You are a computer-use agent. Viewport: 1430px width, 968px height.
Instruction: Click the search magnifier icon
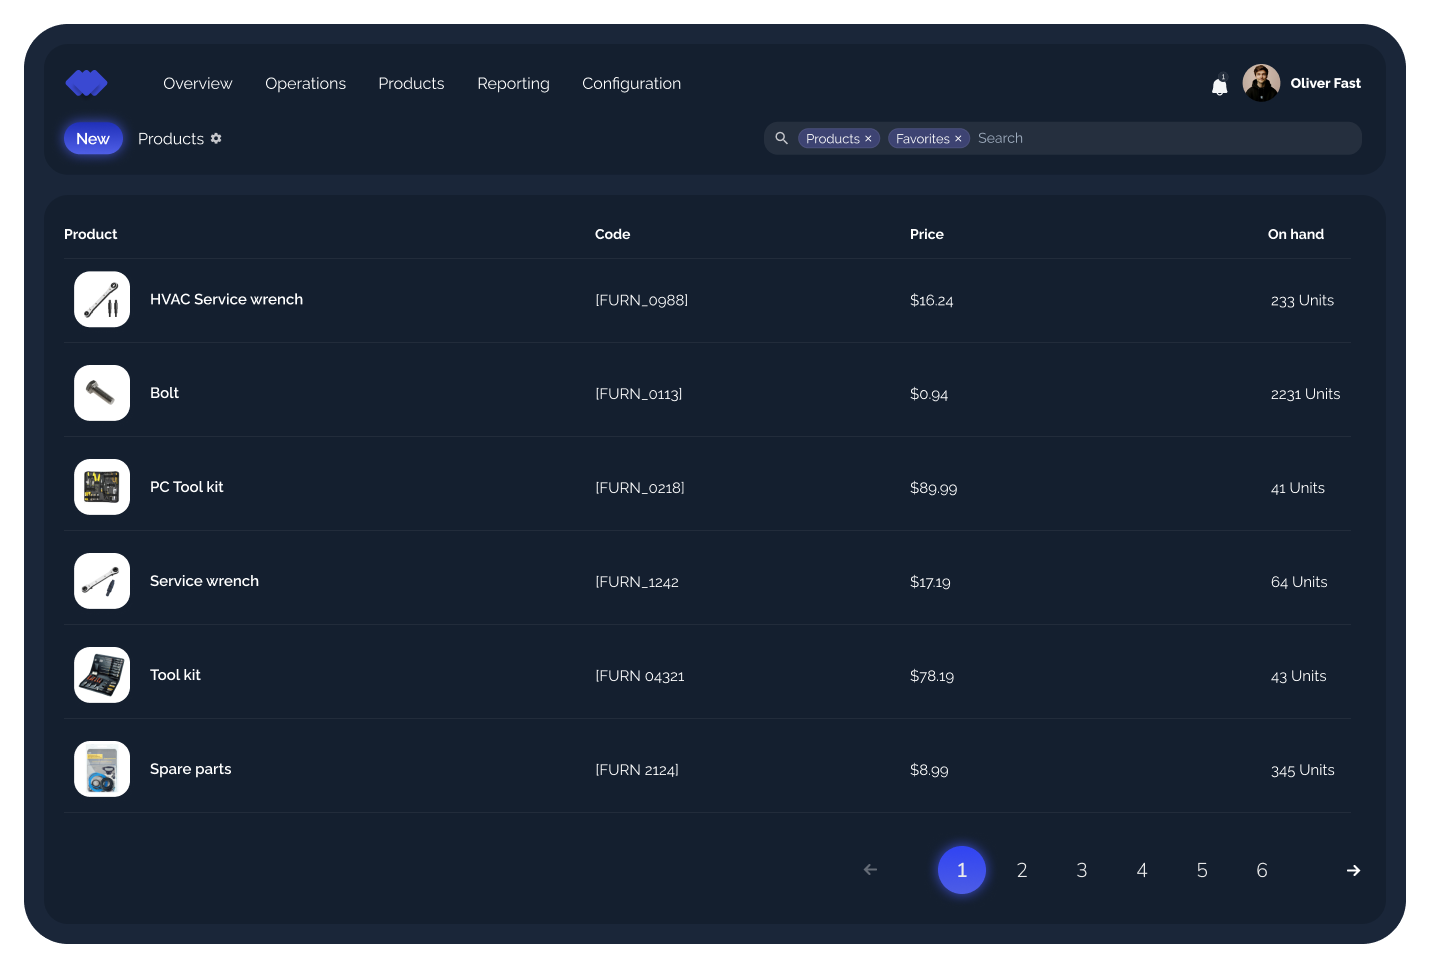coord(782,138)
